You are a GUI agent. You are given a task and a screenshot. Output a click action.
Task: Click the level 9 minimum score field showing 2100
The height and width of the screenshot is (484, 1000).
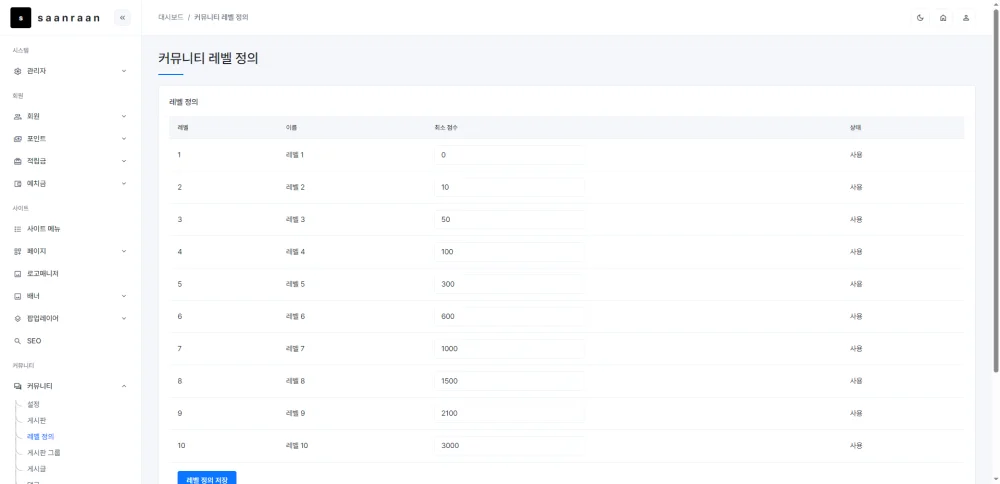(509, 413)
